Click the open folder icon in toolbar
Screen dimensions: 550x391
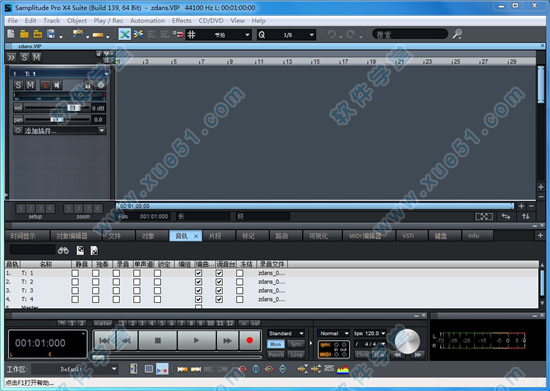(24, 34)
